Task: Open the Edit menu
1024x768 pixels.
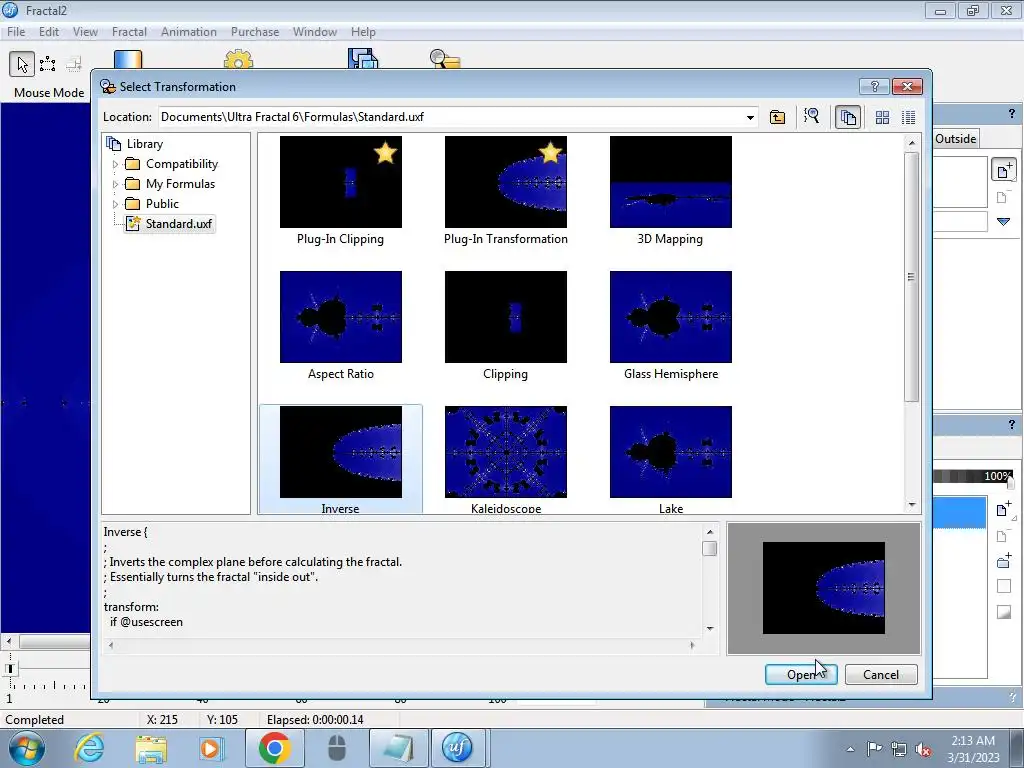Action: click(x=49, y=32)
